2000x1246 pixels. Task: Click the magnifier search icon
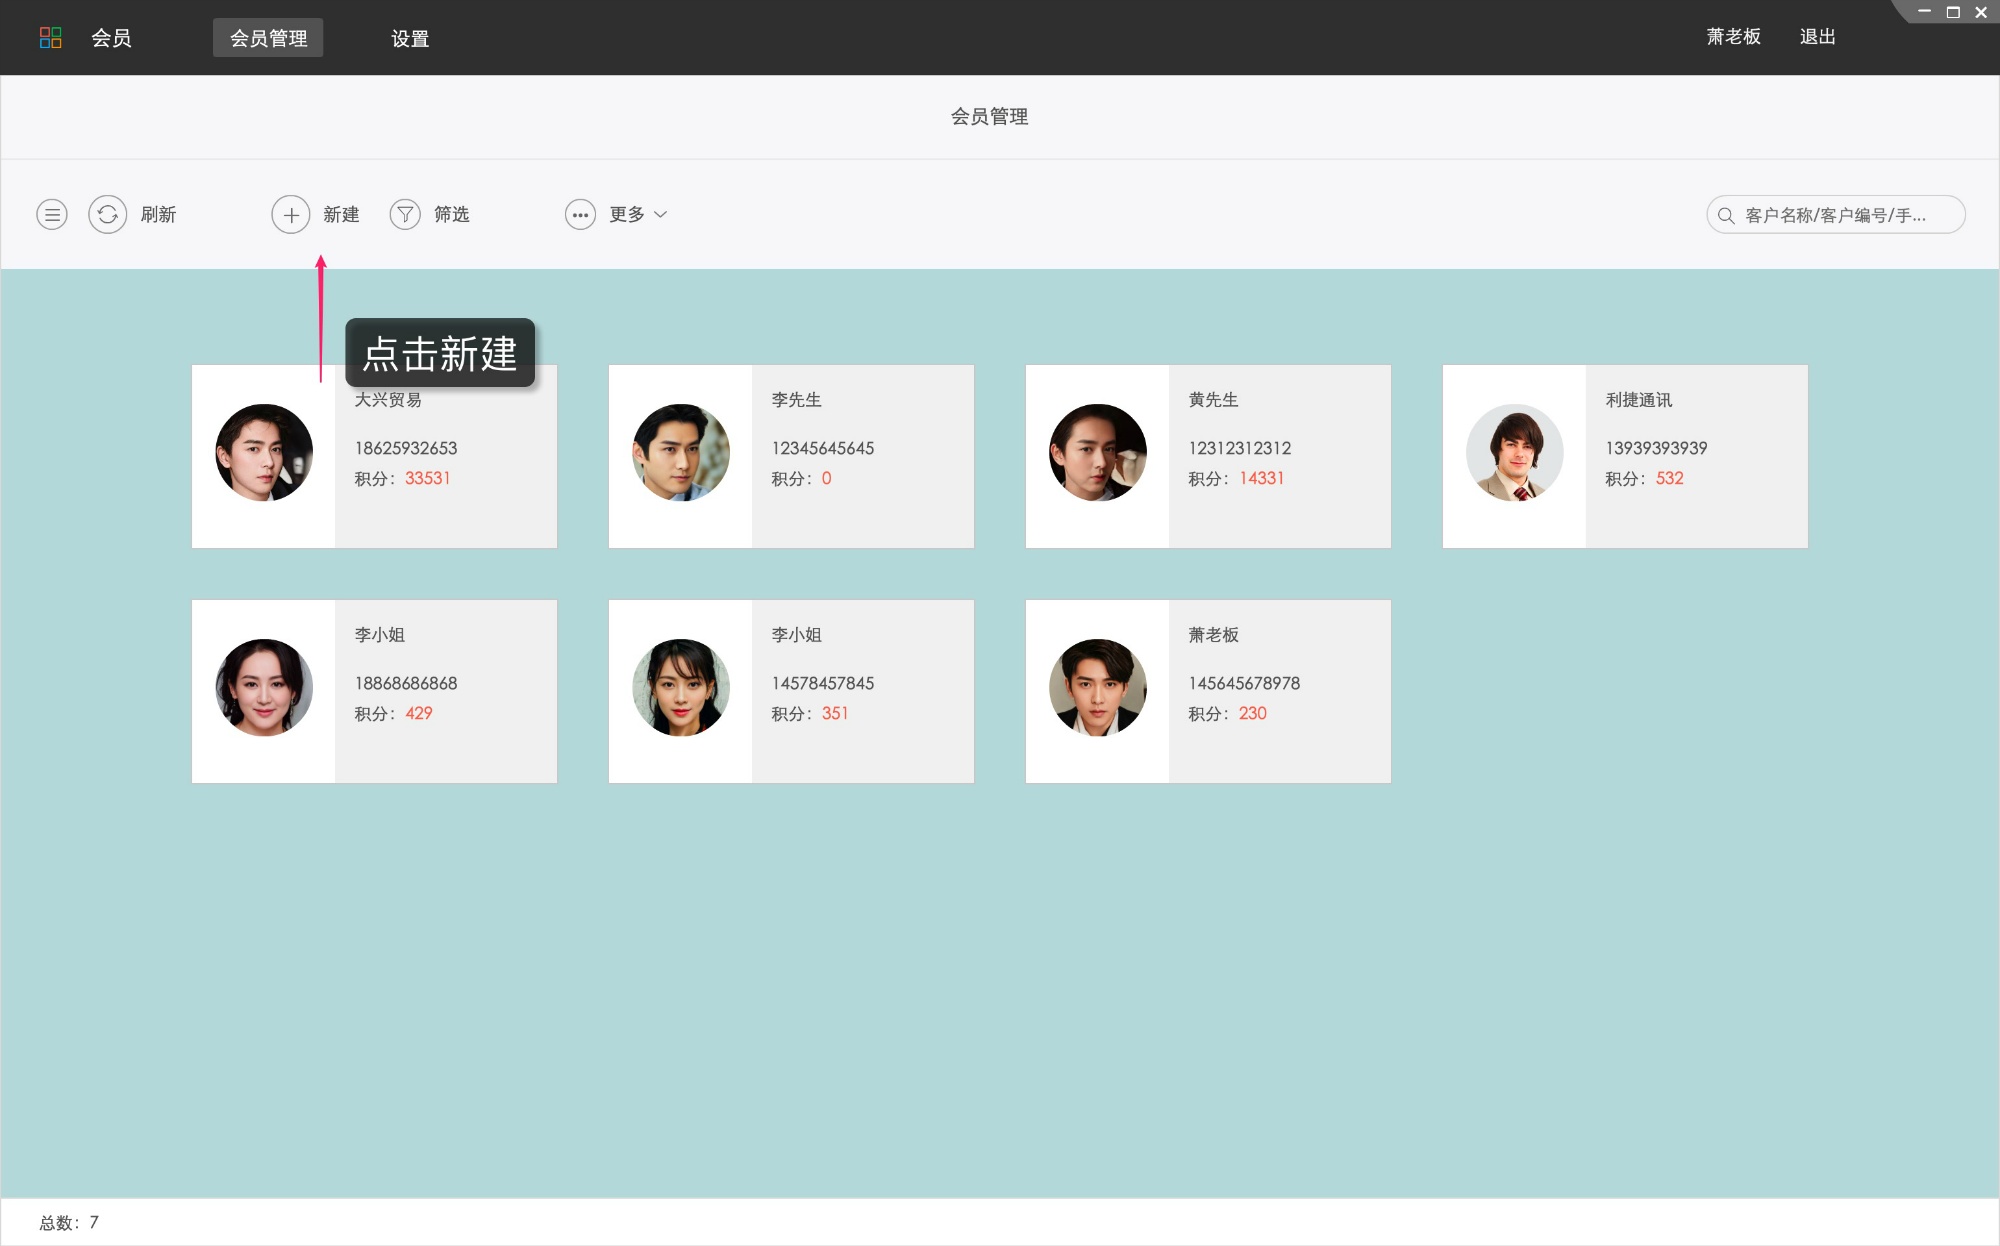(x=1726, y=215)
